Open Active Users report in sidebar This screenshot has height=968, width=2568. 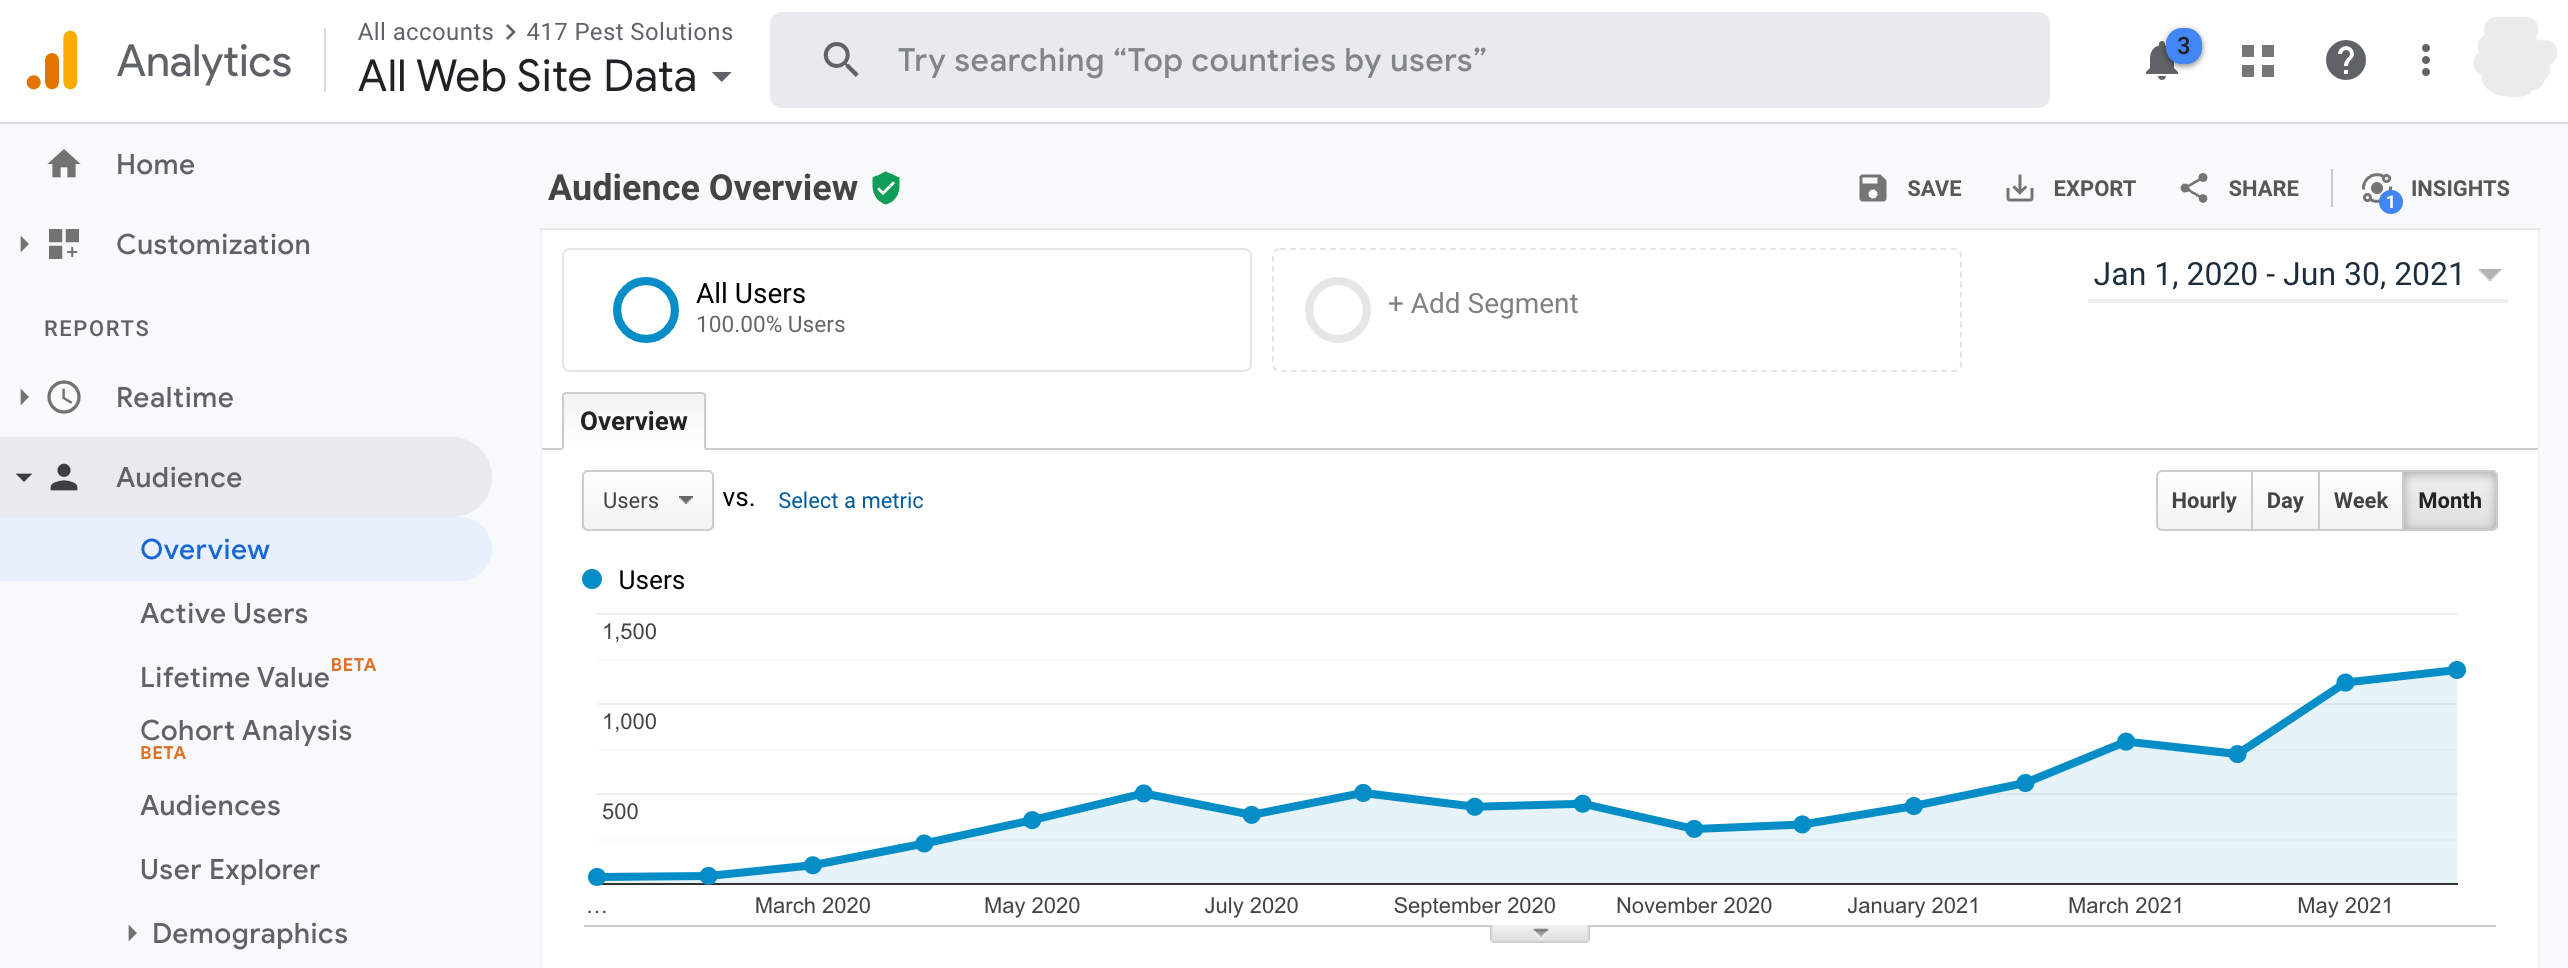[x=224, y=613]
